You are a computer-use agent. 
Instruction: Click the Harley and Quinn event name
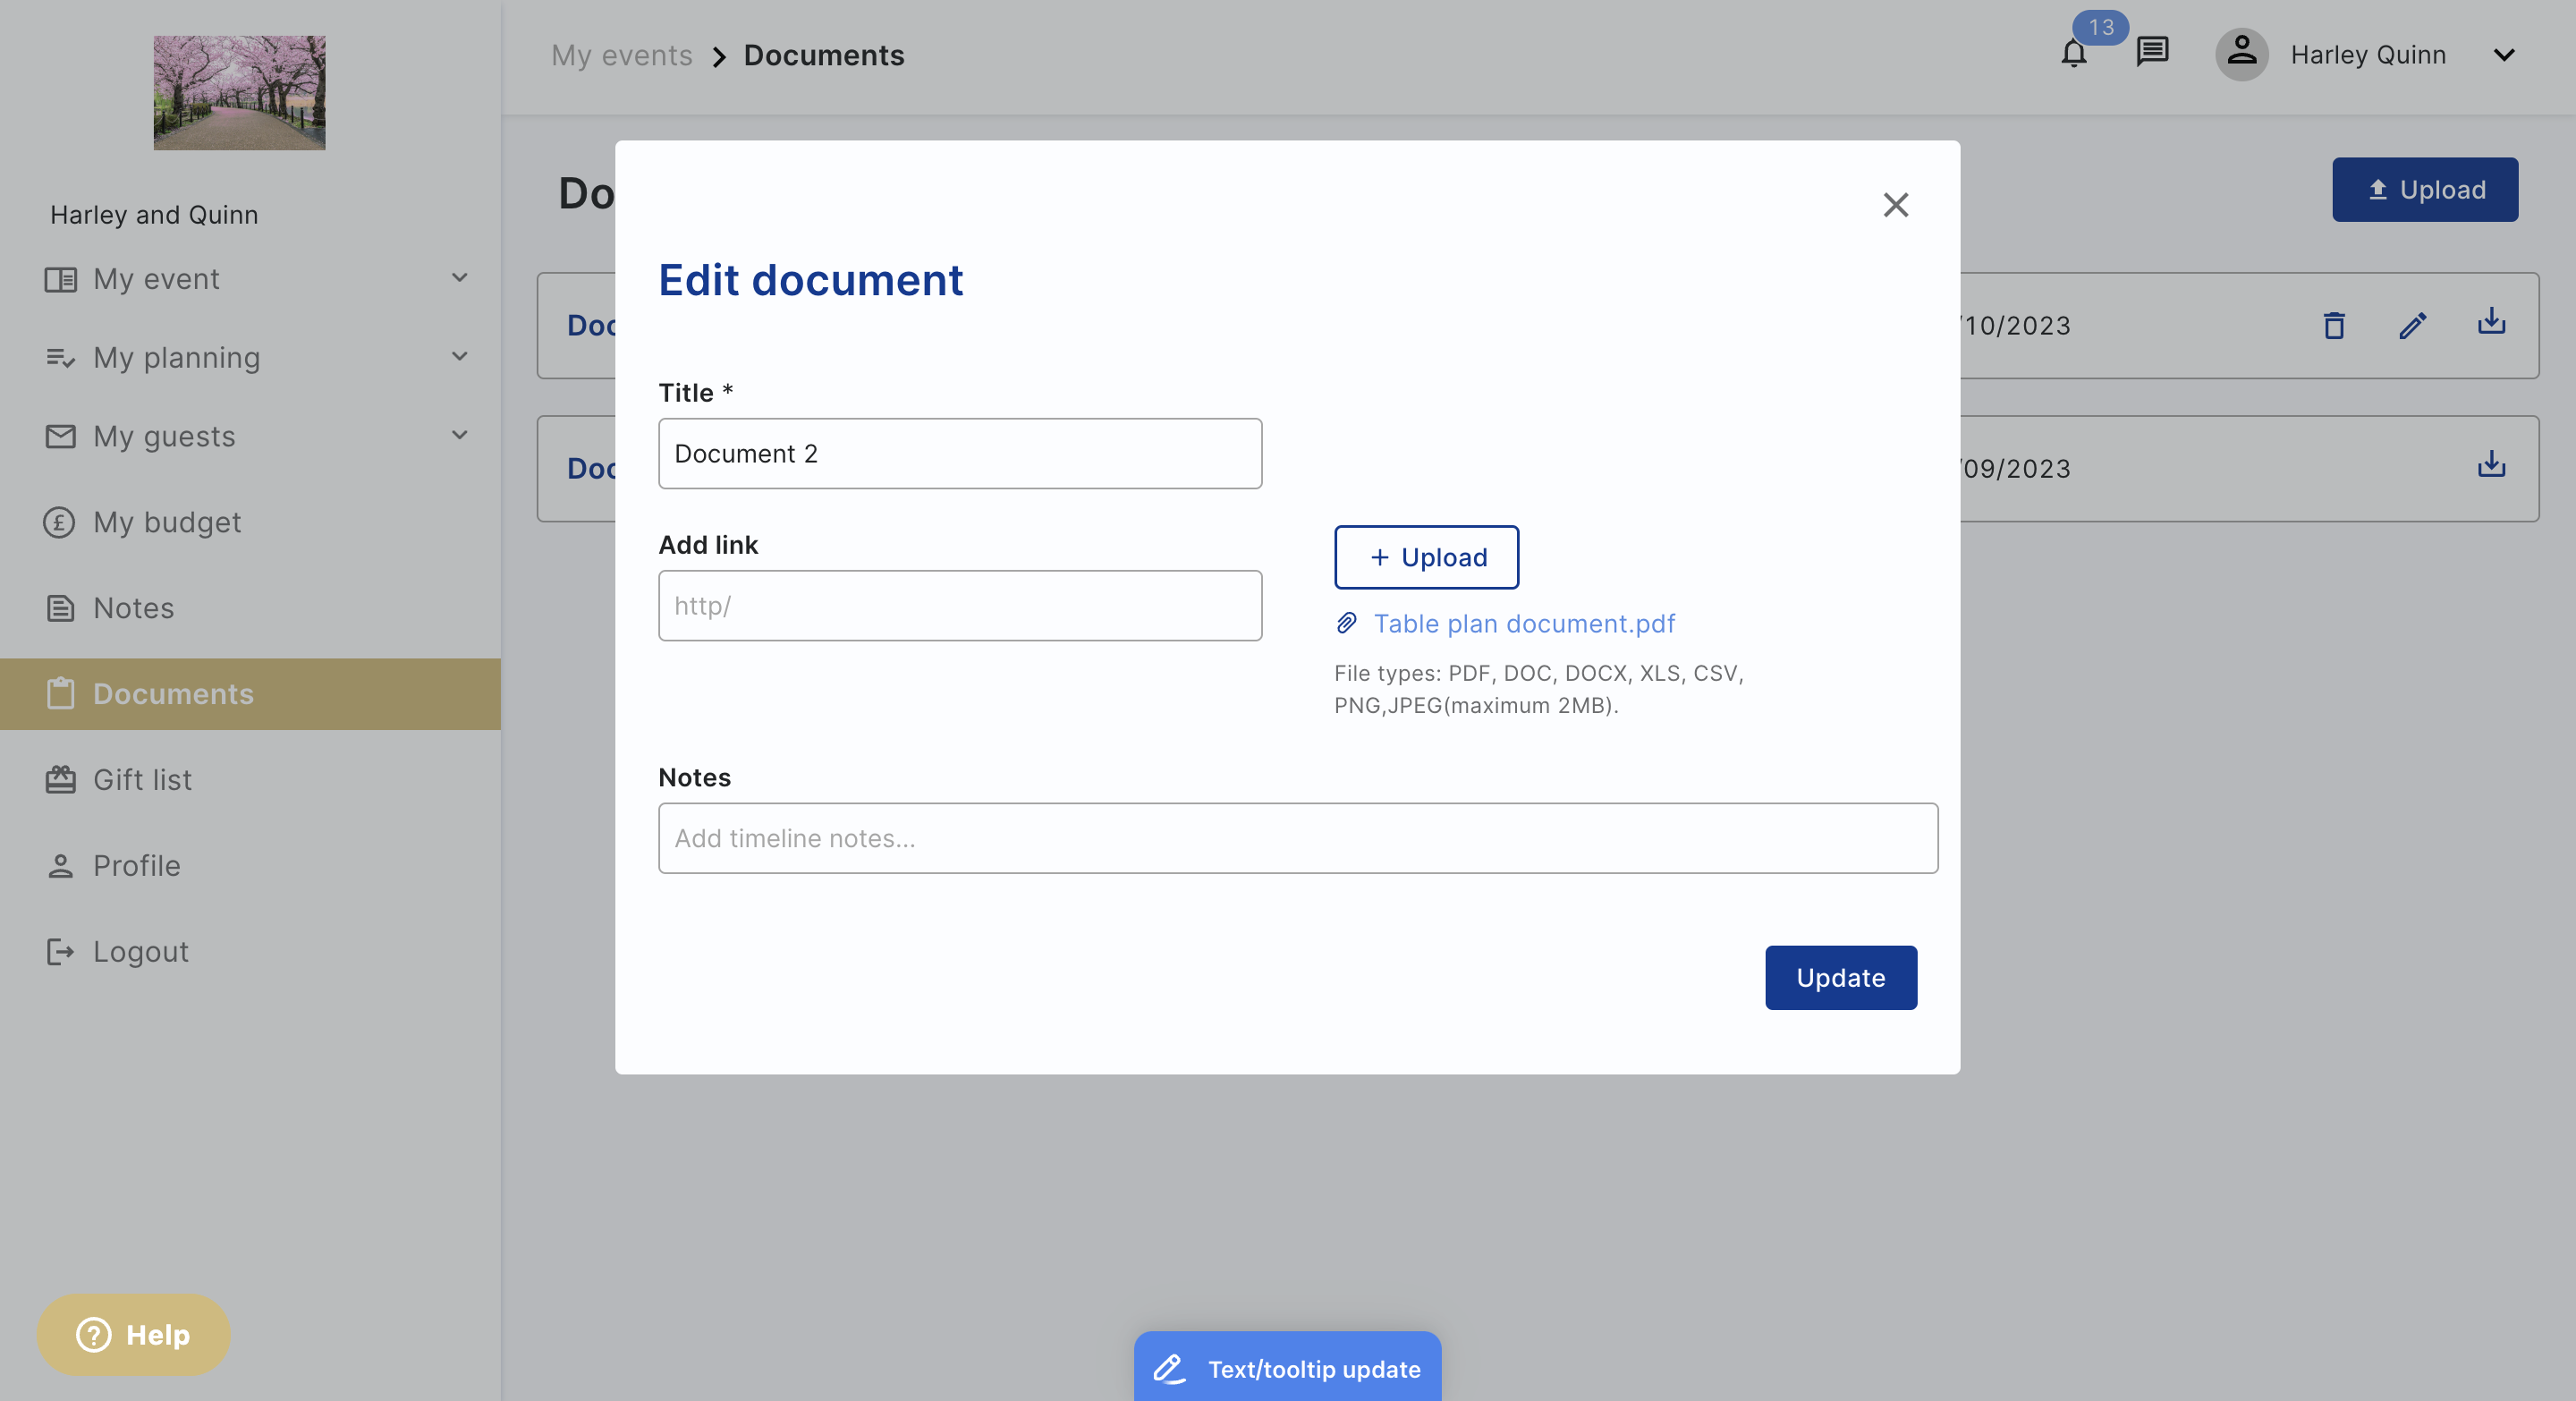154,215
